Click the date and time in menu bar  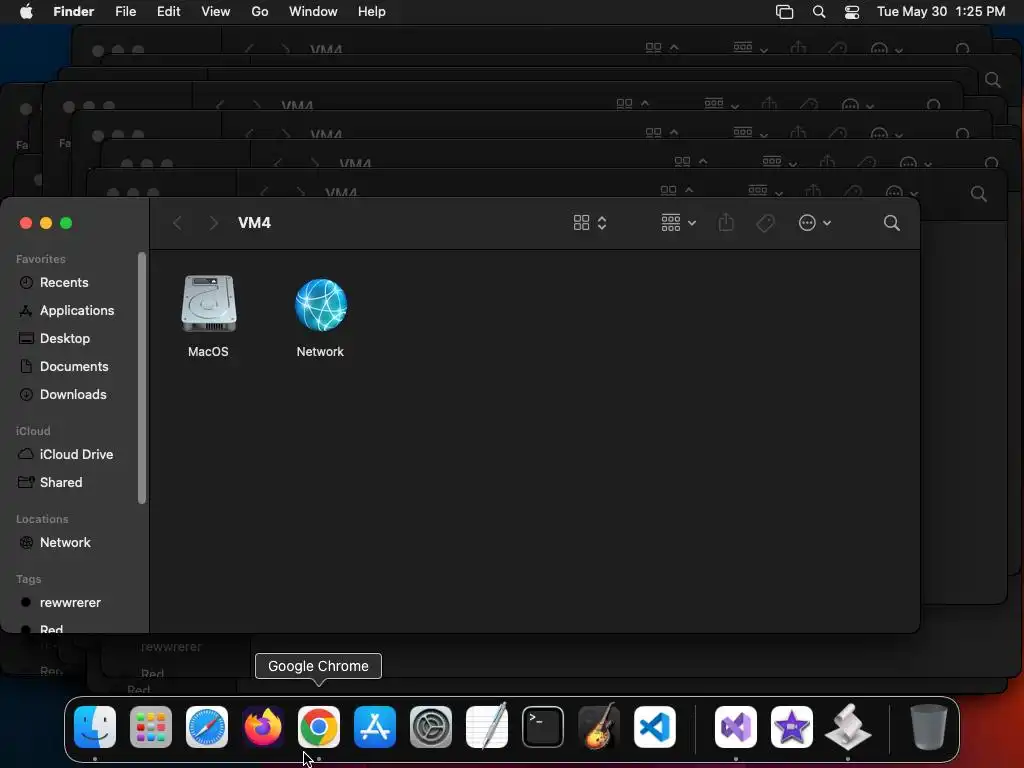click(941, 12)
